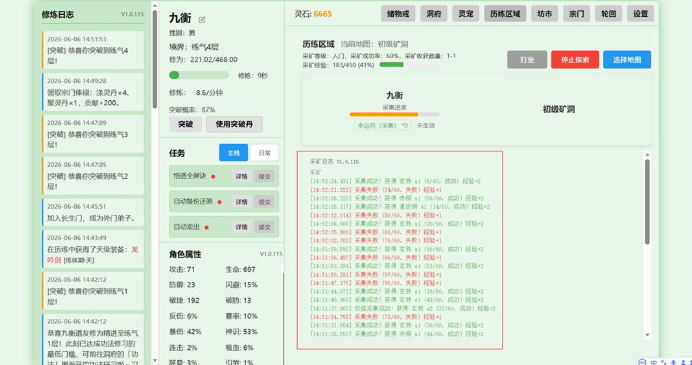This screenshot has width=692, height=365.
Task: Click 提交 for the 自动卖出 task
Action: click(x=264, y=227)
